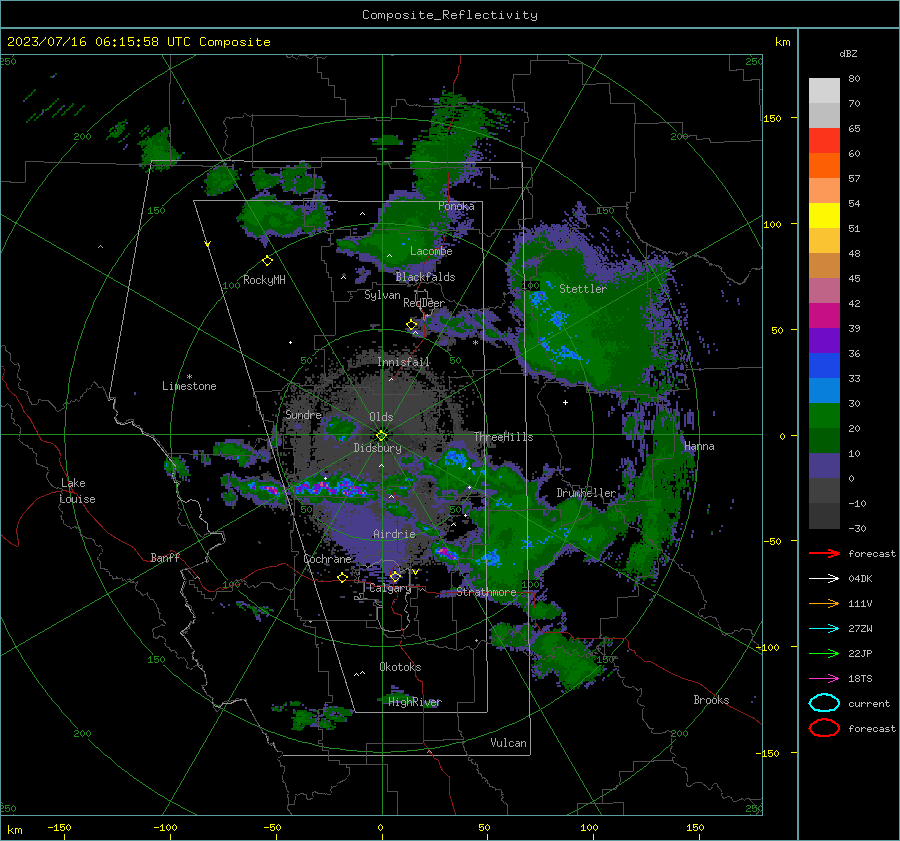Click yellow diamond marker at radar center
The height and width of the screenshot is (841, 900).
(381, 435)
